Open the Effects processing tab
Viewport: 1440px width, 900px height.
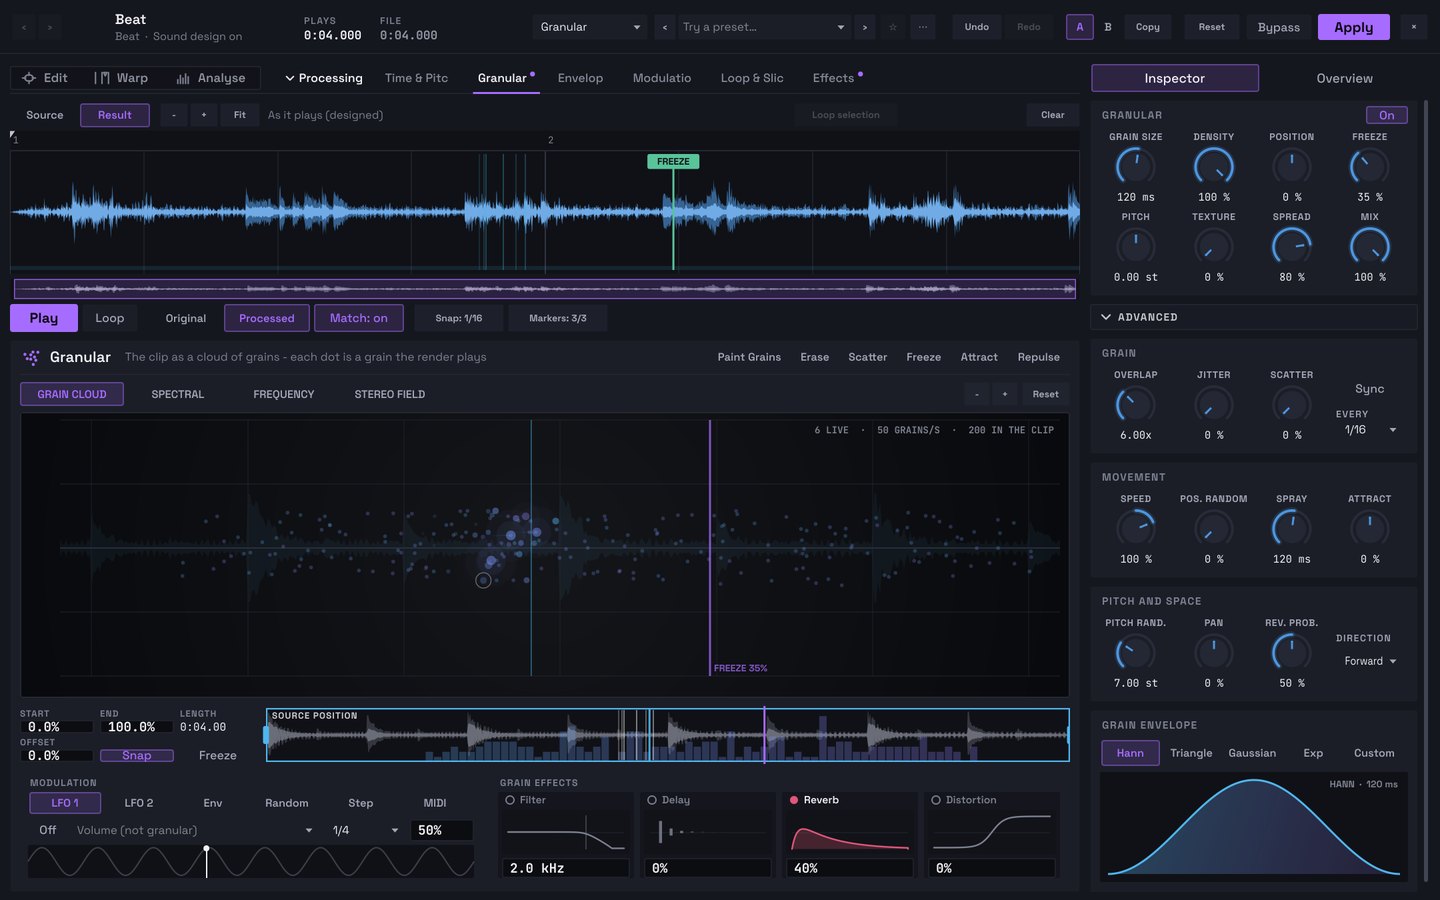click(836, 78)
